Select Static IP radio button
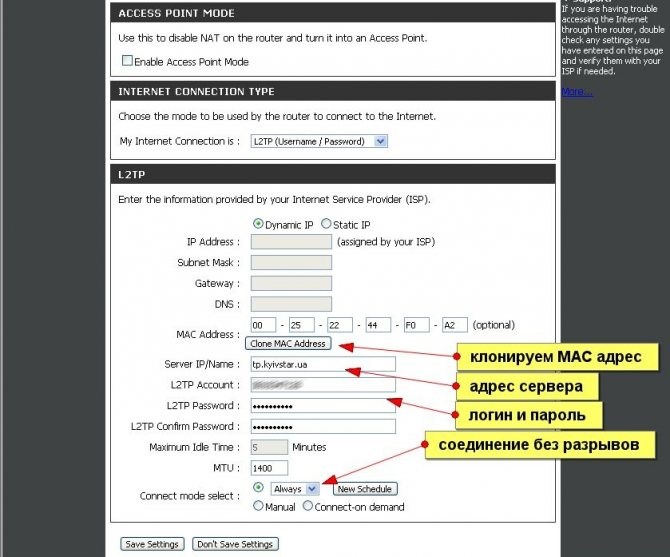Screen dimensions: 670x557 tap(326, 223)
